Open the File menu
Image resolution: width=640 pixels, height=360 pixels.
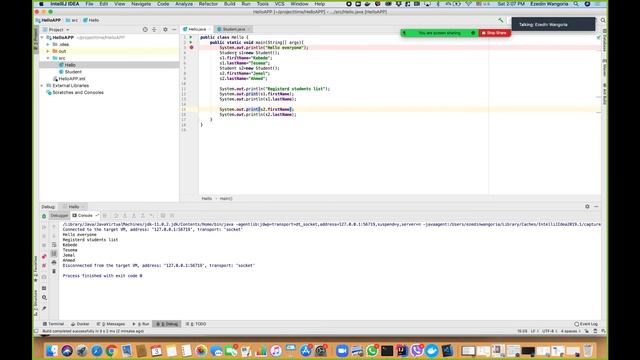pos(89,4)
